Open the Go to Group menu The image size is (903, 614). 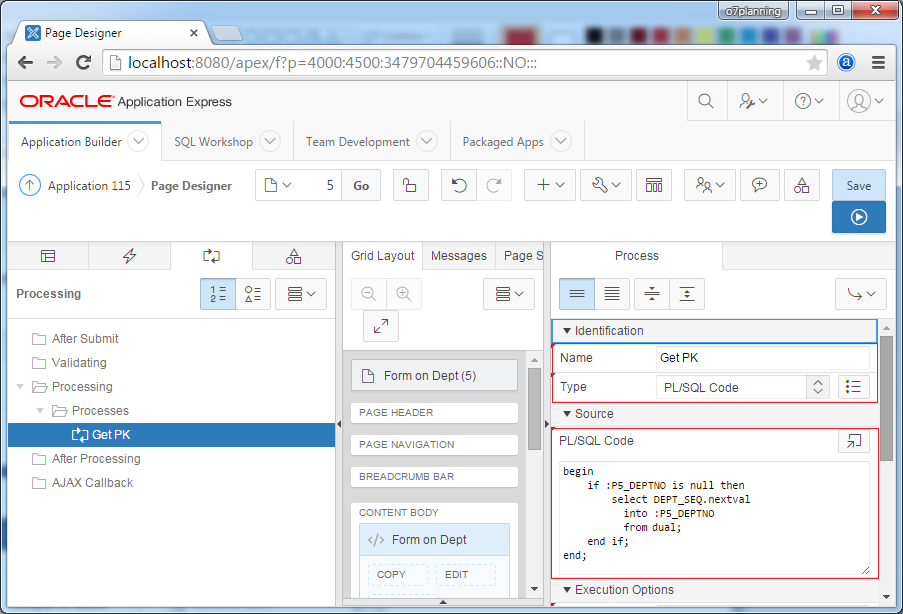tap(862, 294)
